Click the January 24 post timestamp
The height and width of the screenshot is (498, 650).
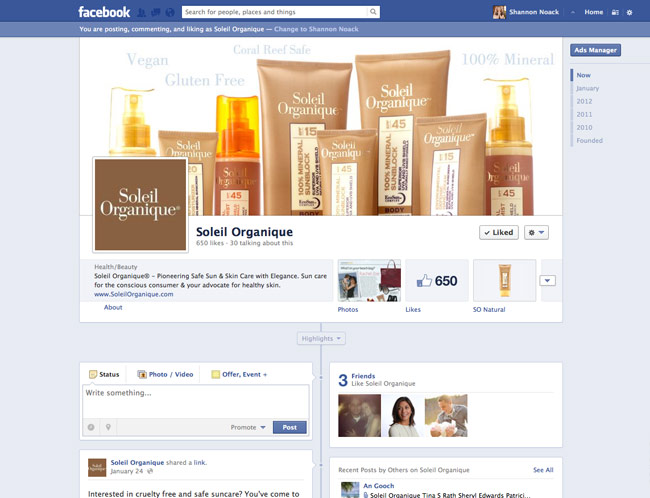pyautogui.click(x=127, y=471)
